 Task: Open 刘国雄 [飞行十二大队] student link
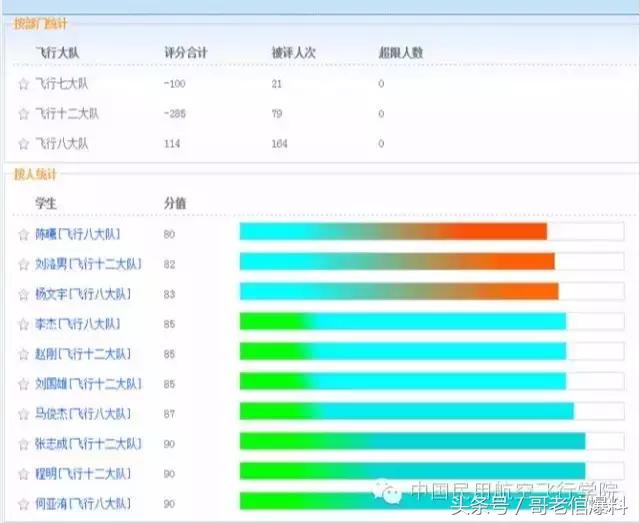coord(88,384)
